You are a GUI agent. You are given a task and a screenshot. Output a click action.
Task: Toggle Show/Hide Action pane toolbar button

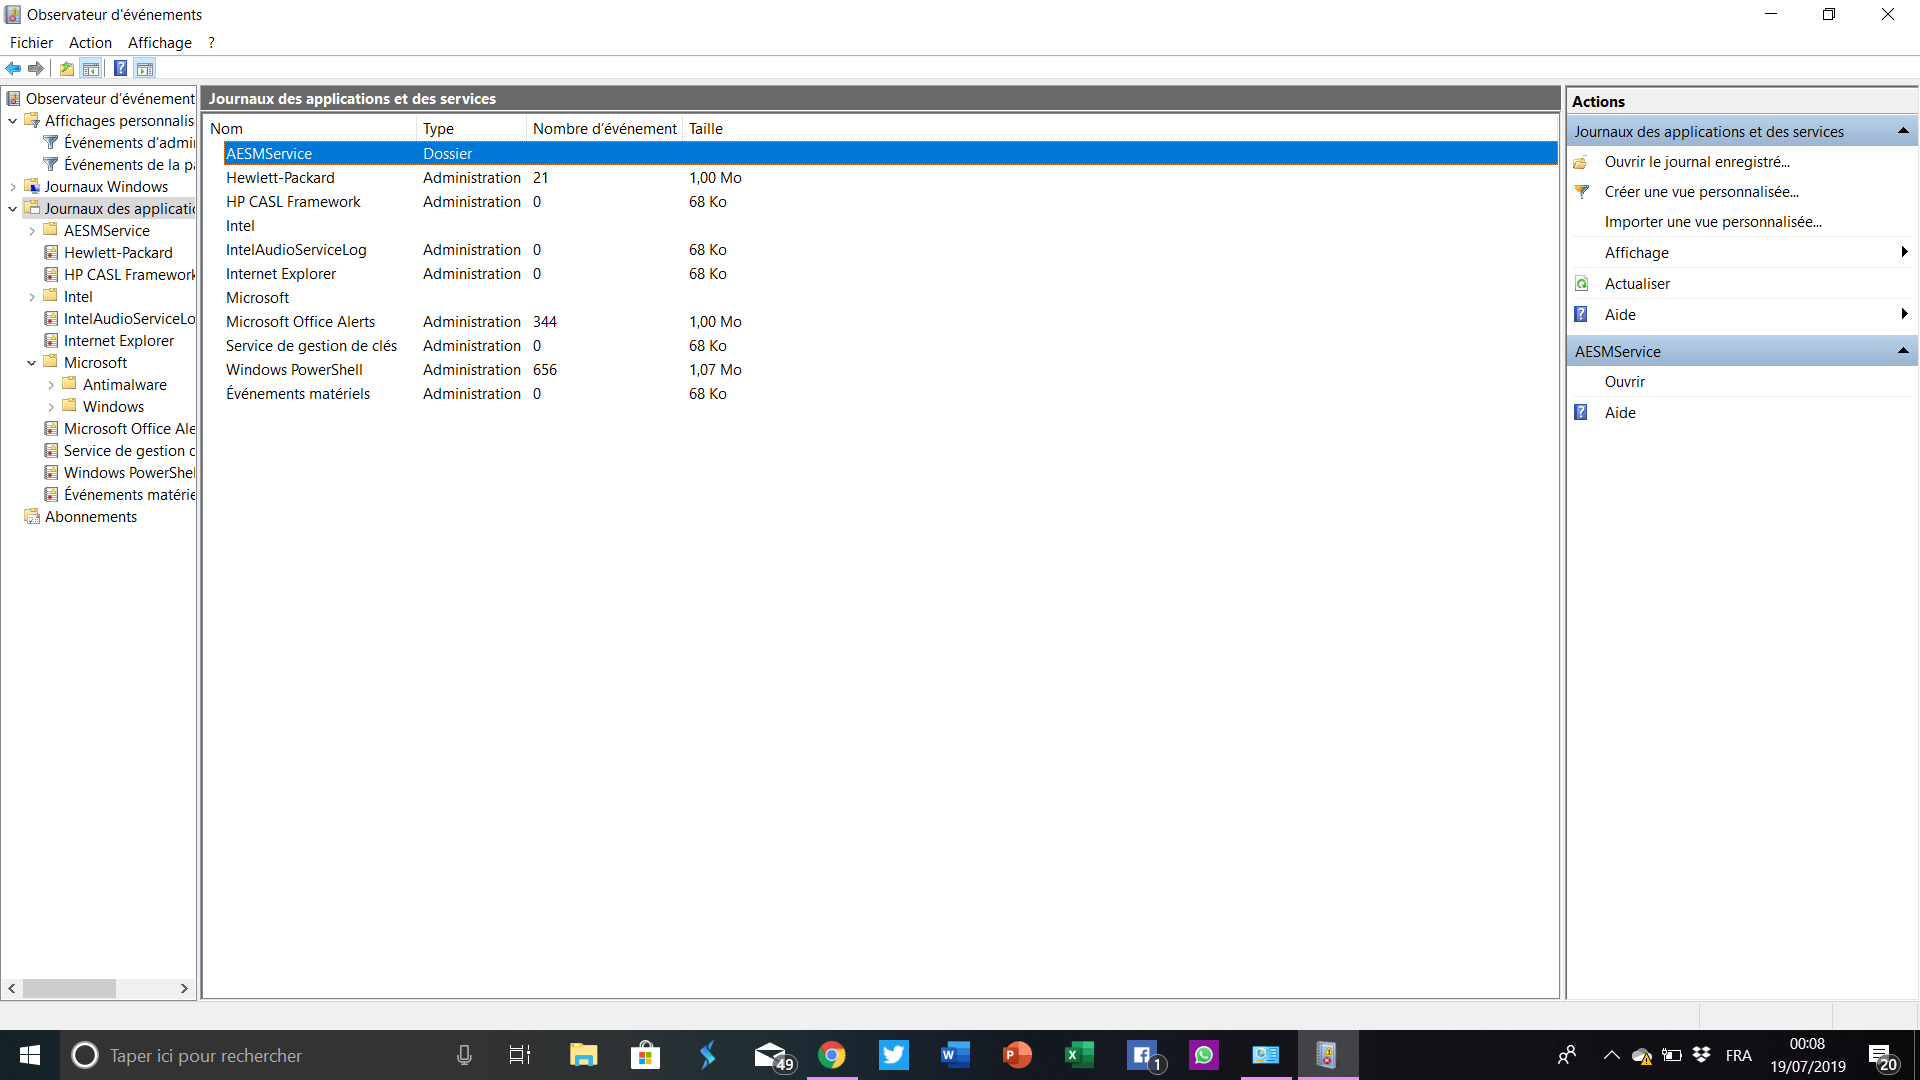pyautogui.click(x=145, y=68)
